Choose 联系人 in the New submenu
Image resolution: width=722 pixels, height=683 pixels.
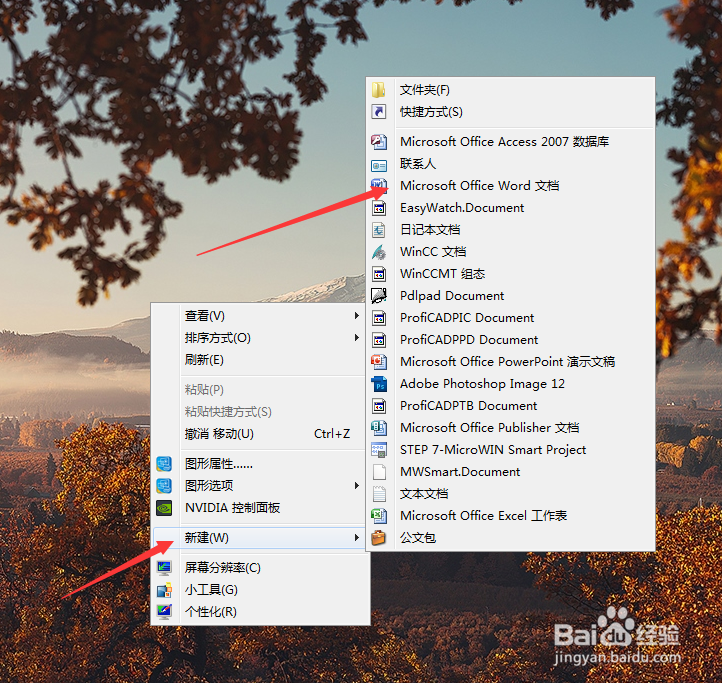(x=510, y=164)
